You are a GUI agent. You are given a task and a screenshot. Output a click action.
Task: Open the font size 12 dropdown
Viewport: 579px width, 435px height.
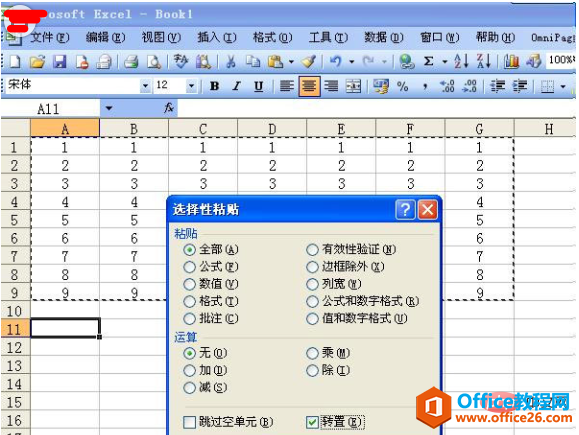tap(191, 86)
